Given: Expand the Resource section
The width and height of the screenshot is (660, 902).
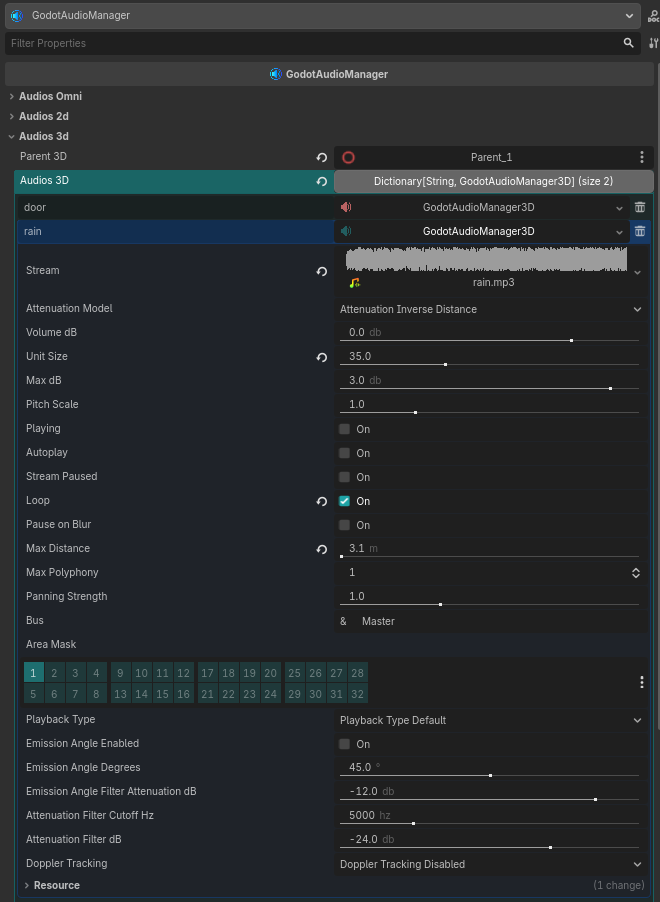Looking at the screenshot, I should pyautogui.click(x=26, y=885).
